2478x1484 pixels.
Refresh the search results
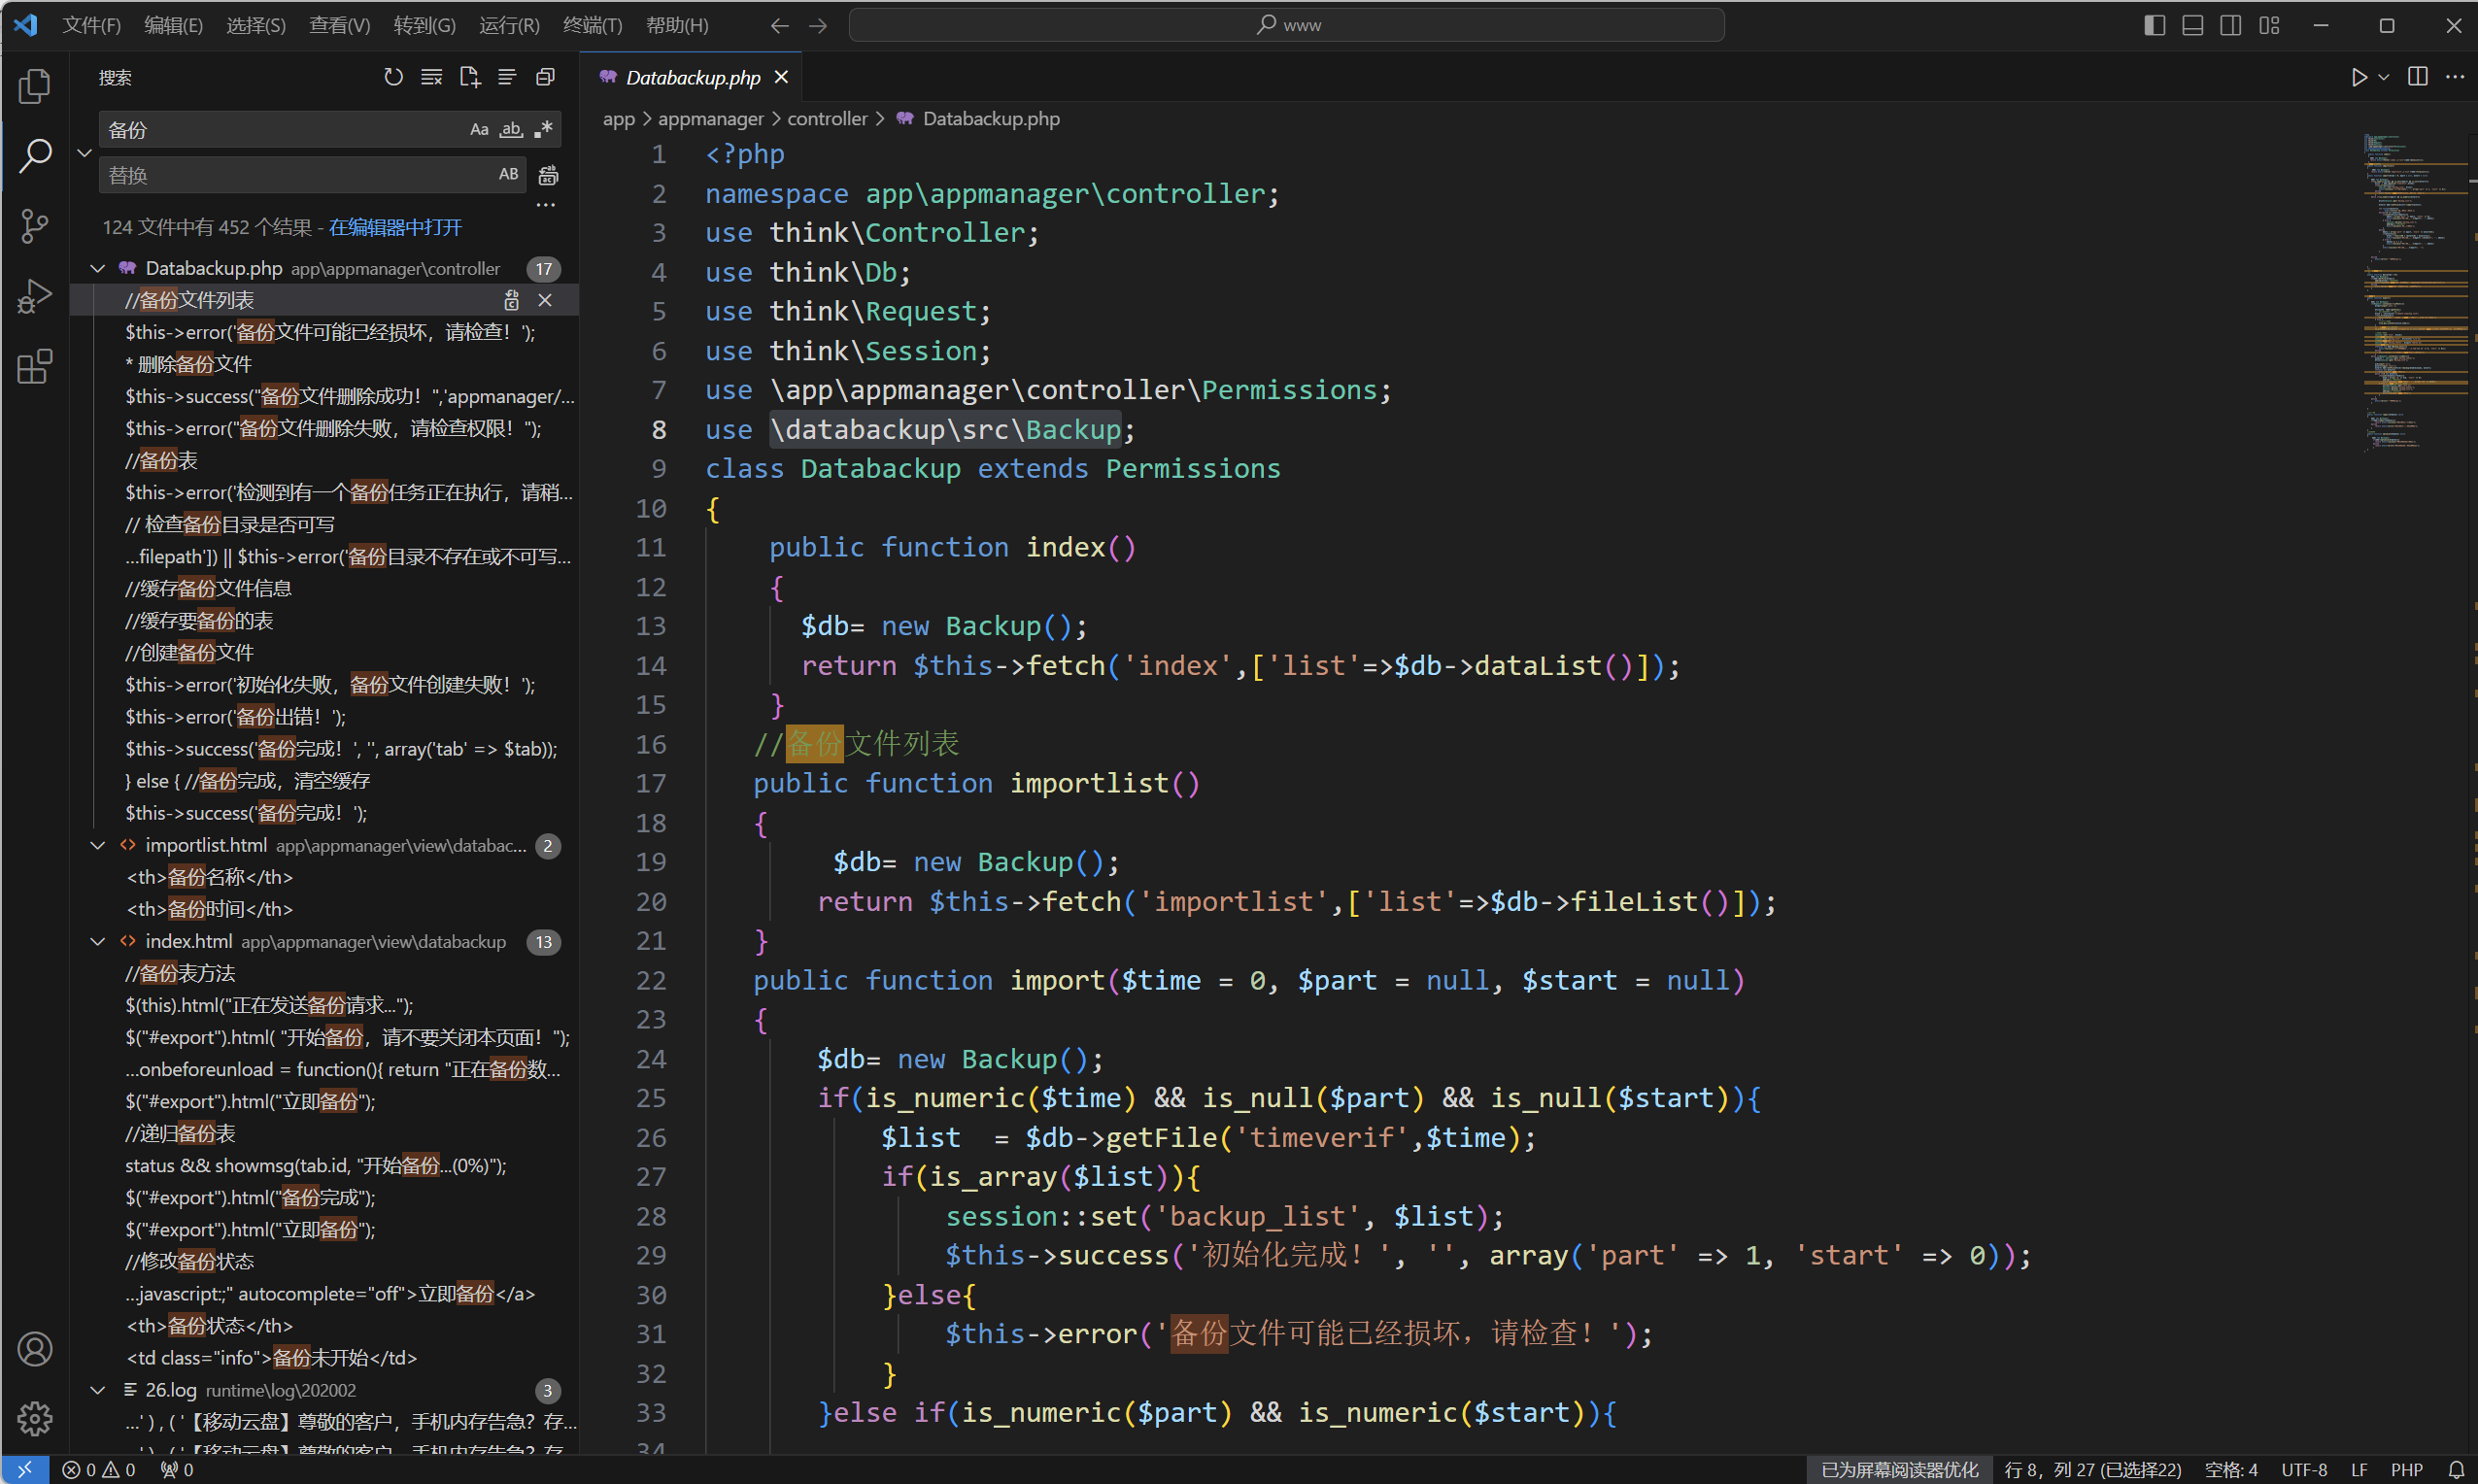pyautogui.click(x=393, y=77)
